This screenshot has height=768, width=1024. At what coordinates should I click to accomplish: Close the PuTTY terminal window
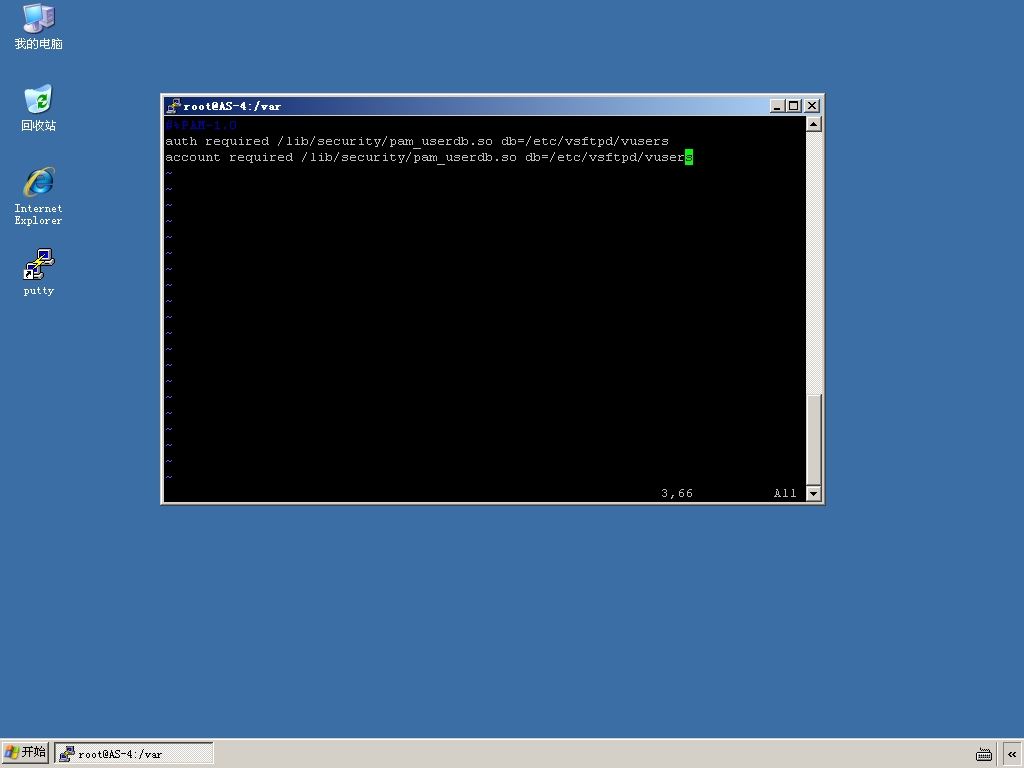point(812,106)
